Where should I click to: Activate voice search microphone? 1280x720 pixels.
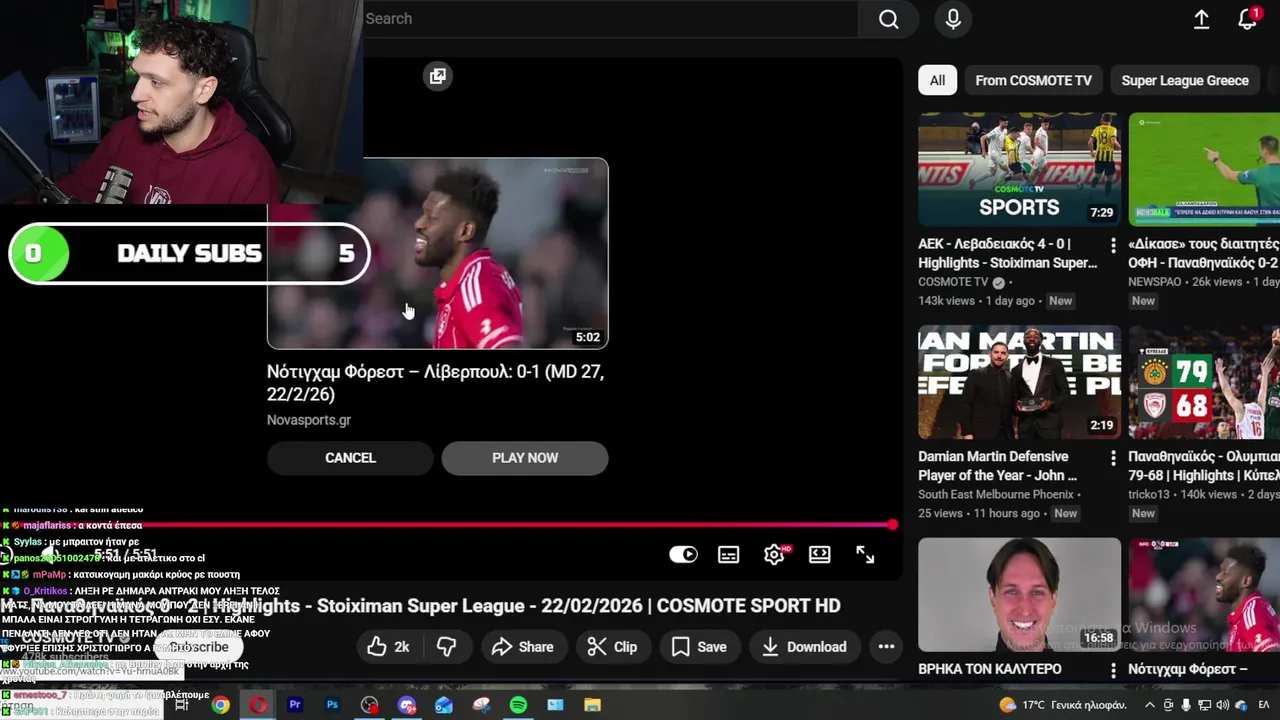tap(953, 19)
